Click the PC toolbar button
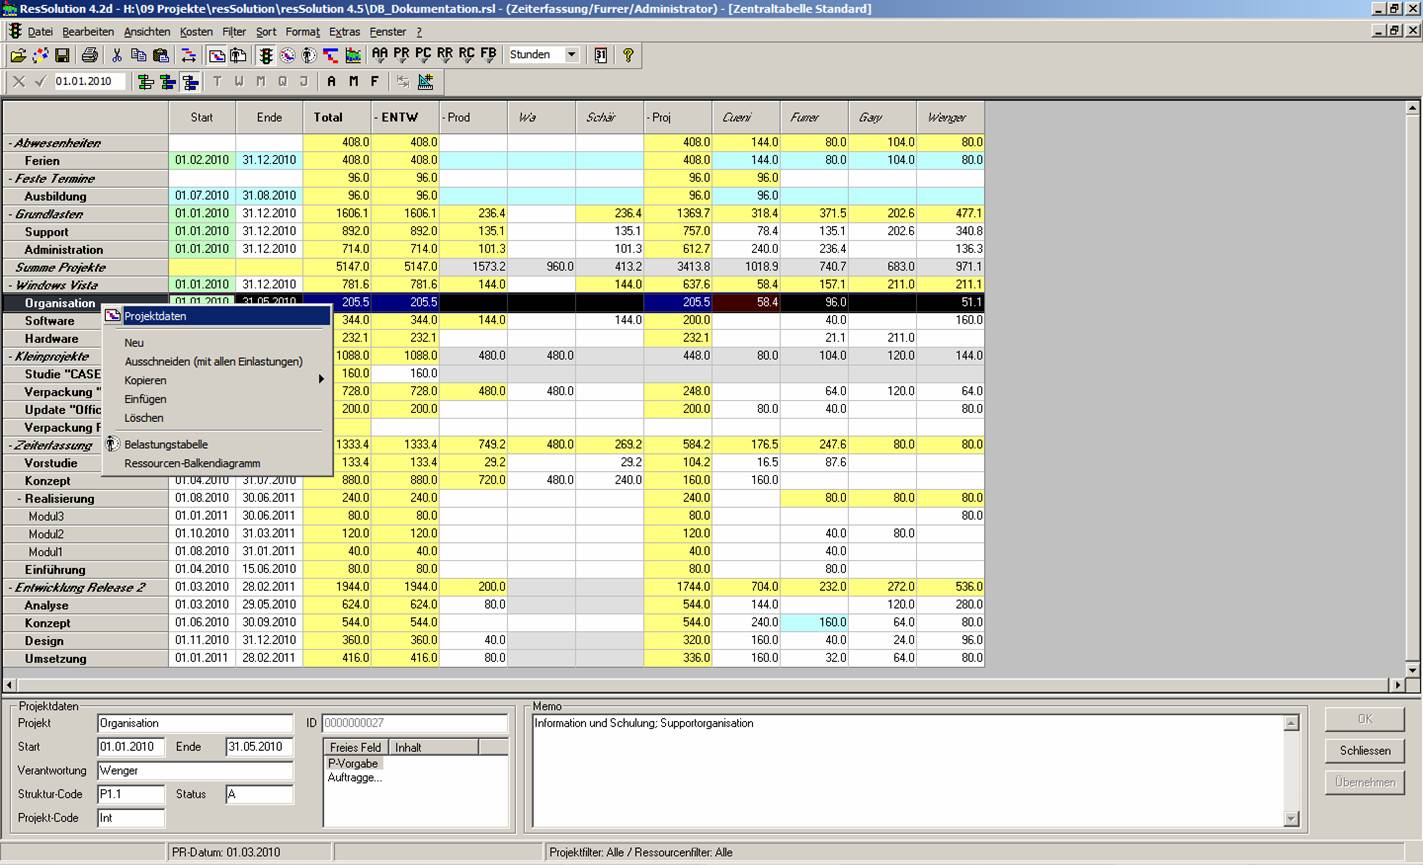Viewport: 1423px width, 865px height. tap(423, 55)
